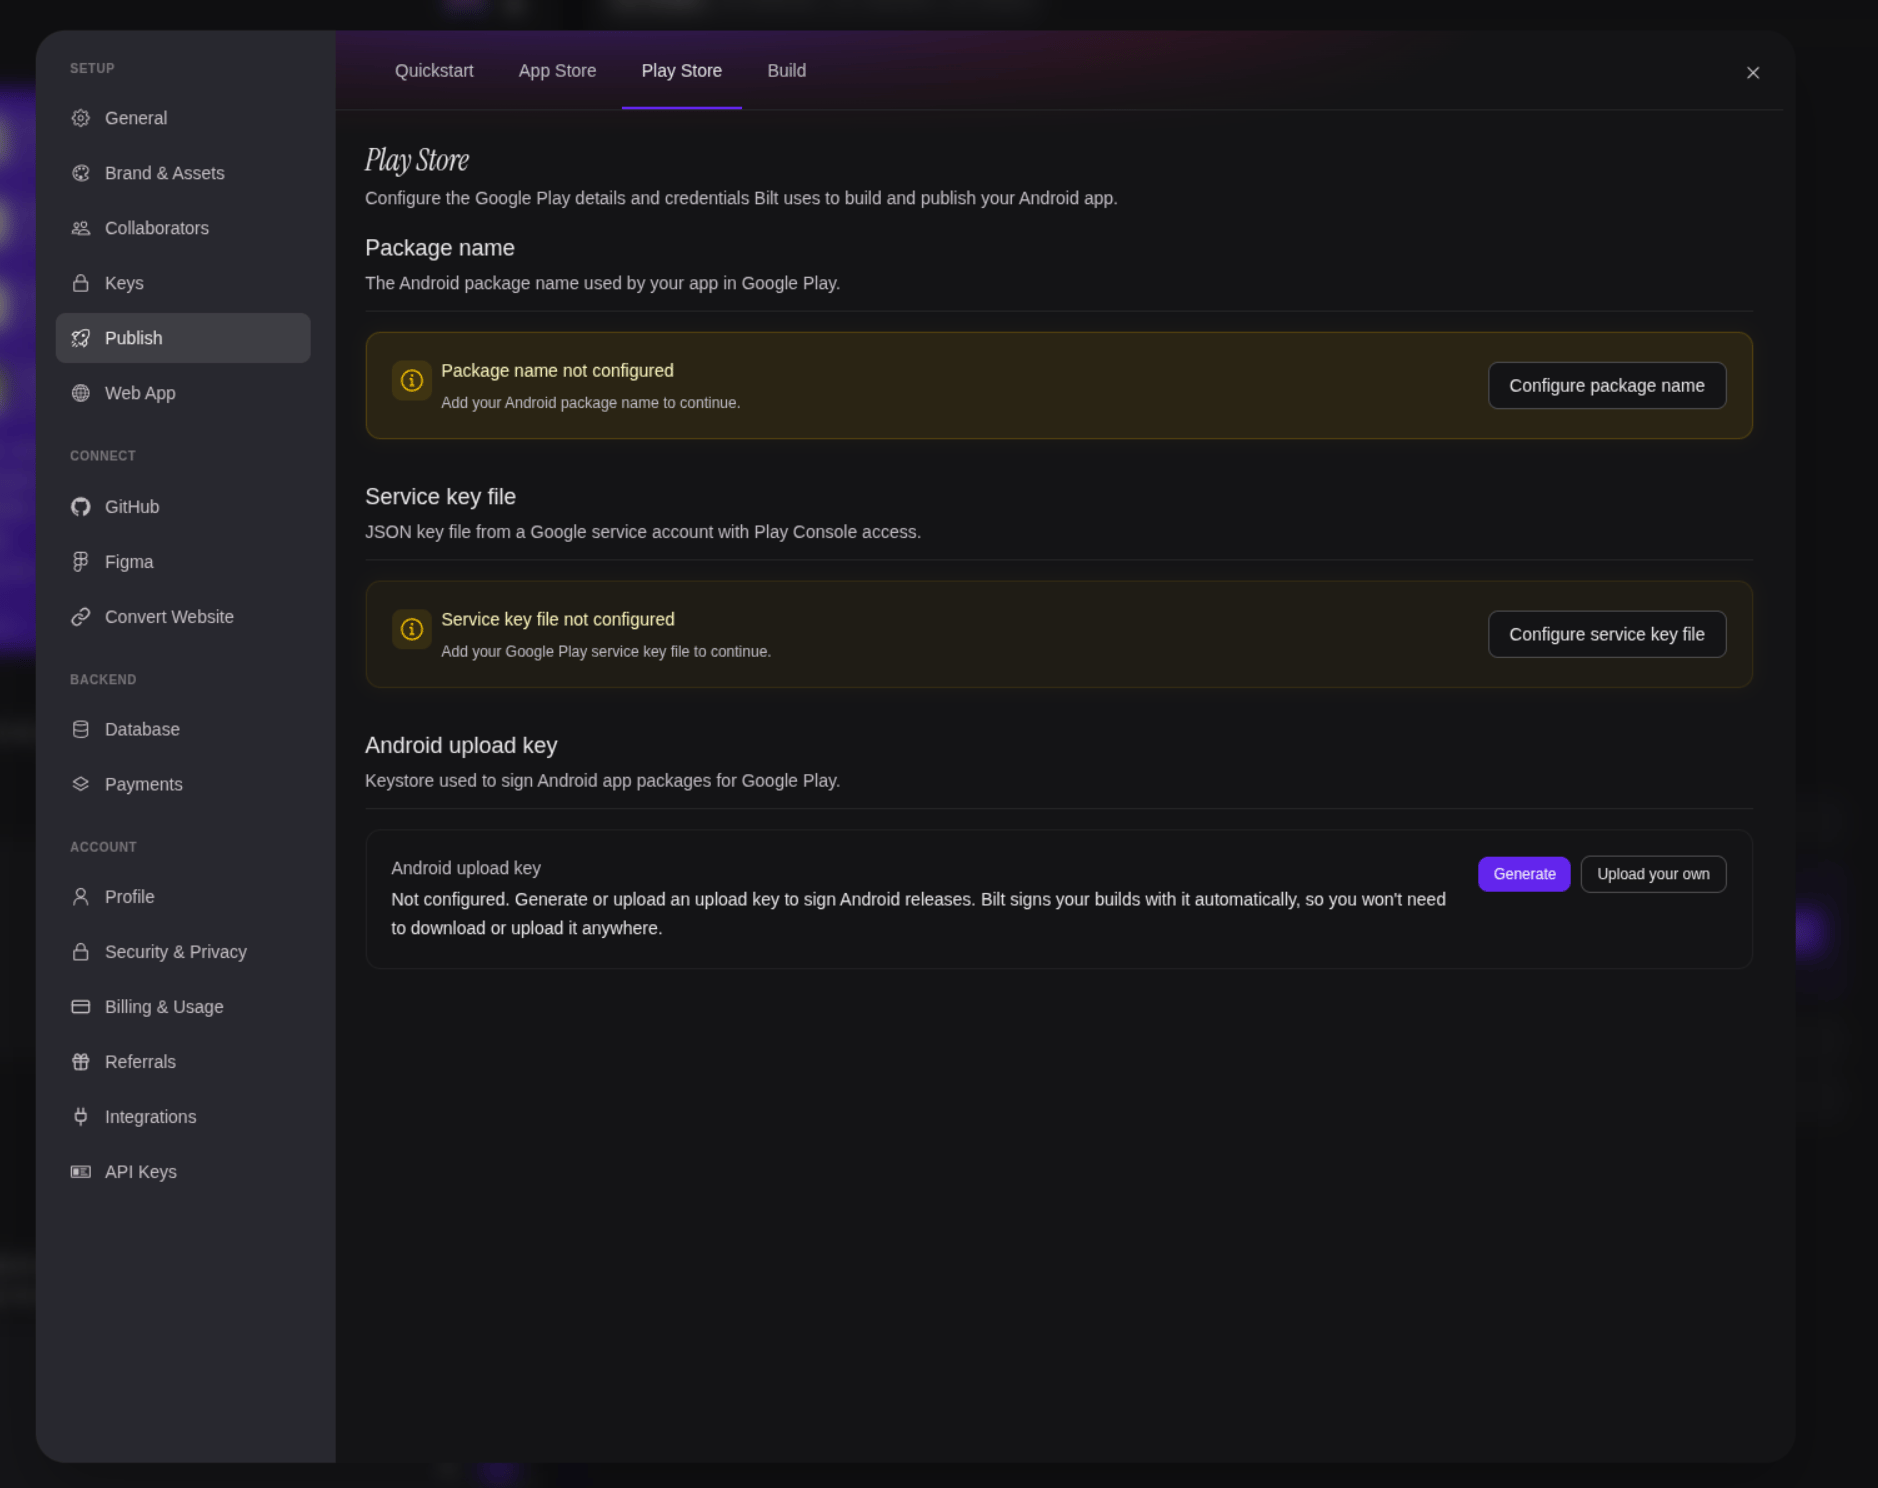Click the 'Package name not configured' text
Image resolution: width=1878 pixels, height=1488 pixels.
(557, 371)
